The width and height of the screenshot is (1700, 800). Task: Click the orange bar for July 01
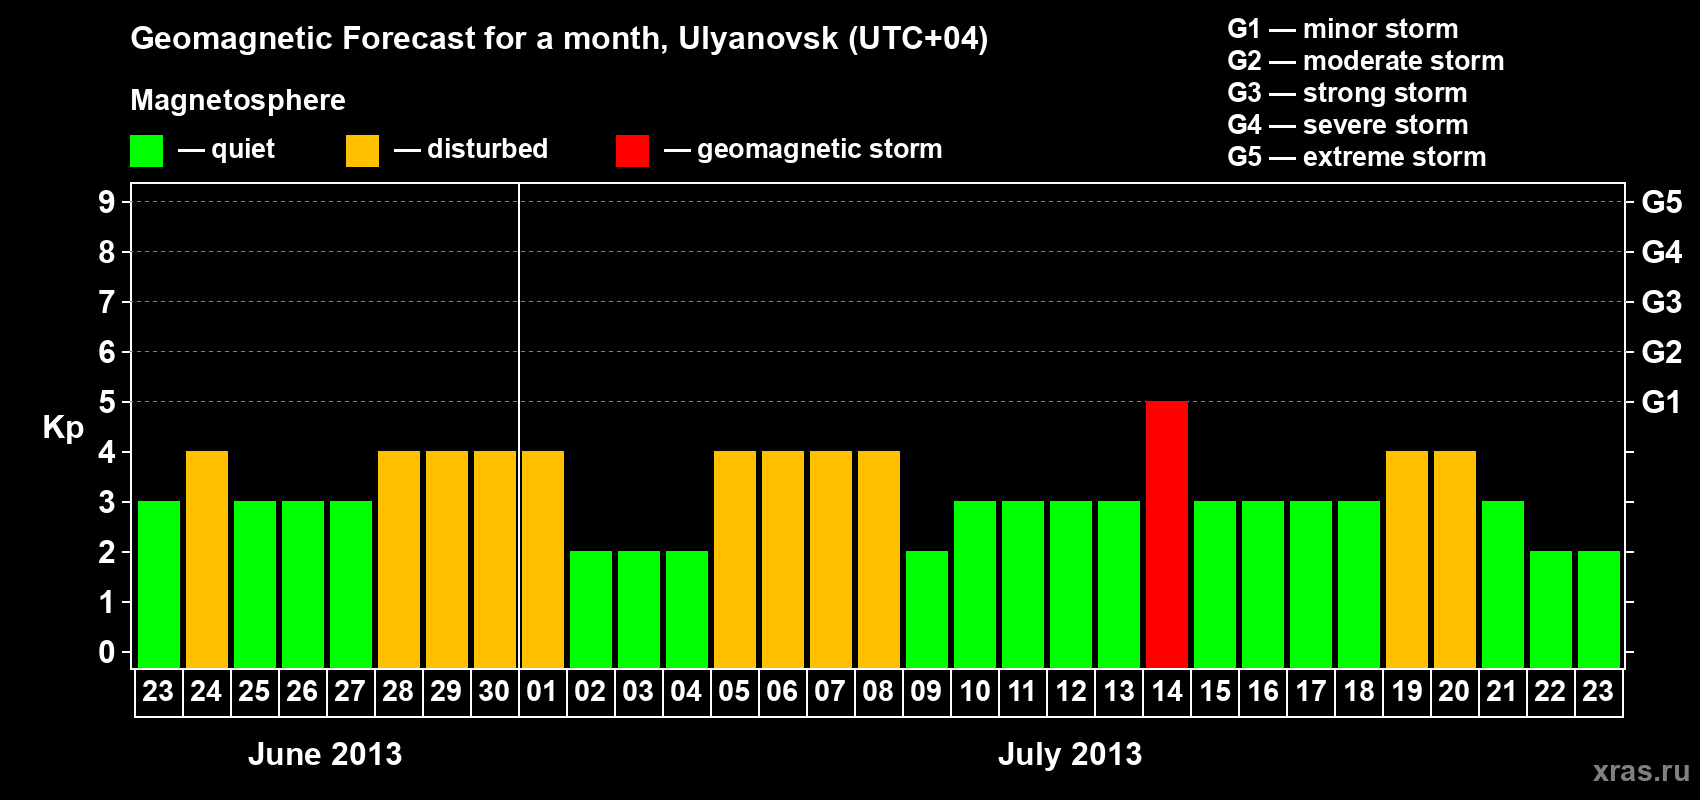click(x=543, y=559)
